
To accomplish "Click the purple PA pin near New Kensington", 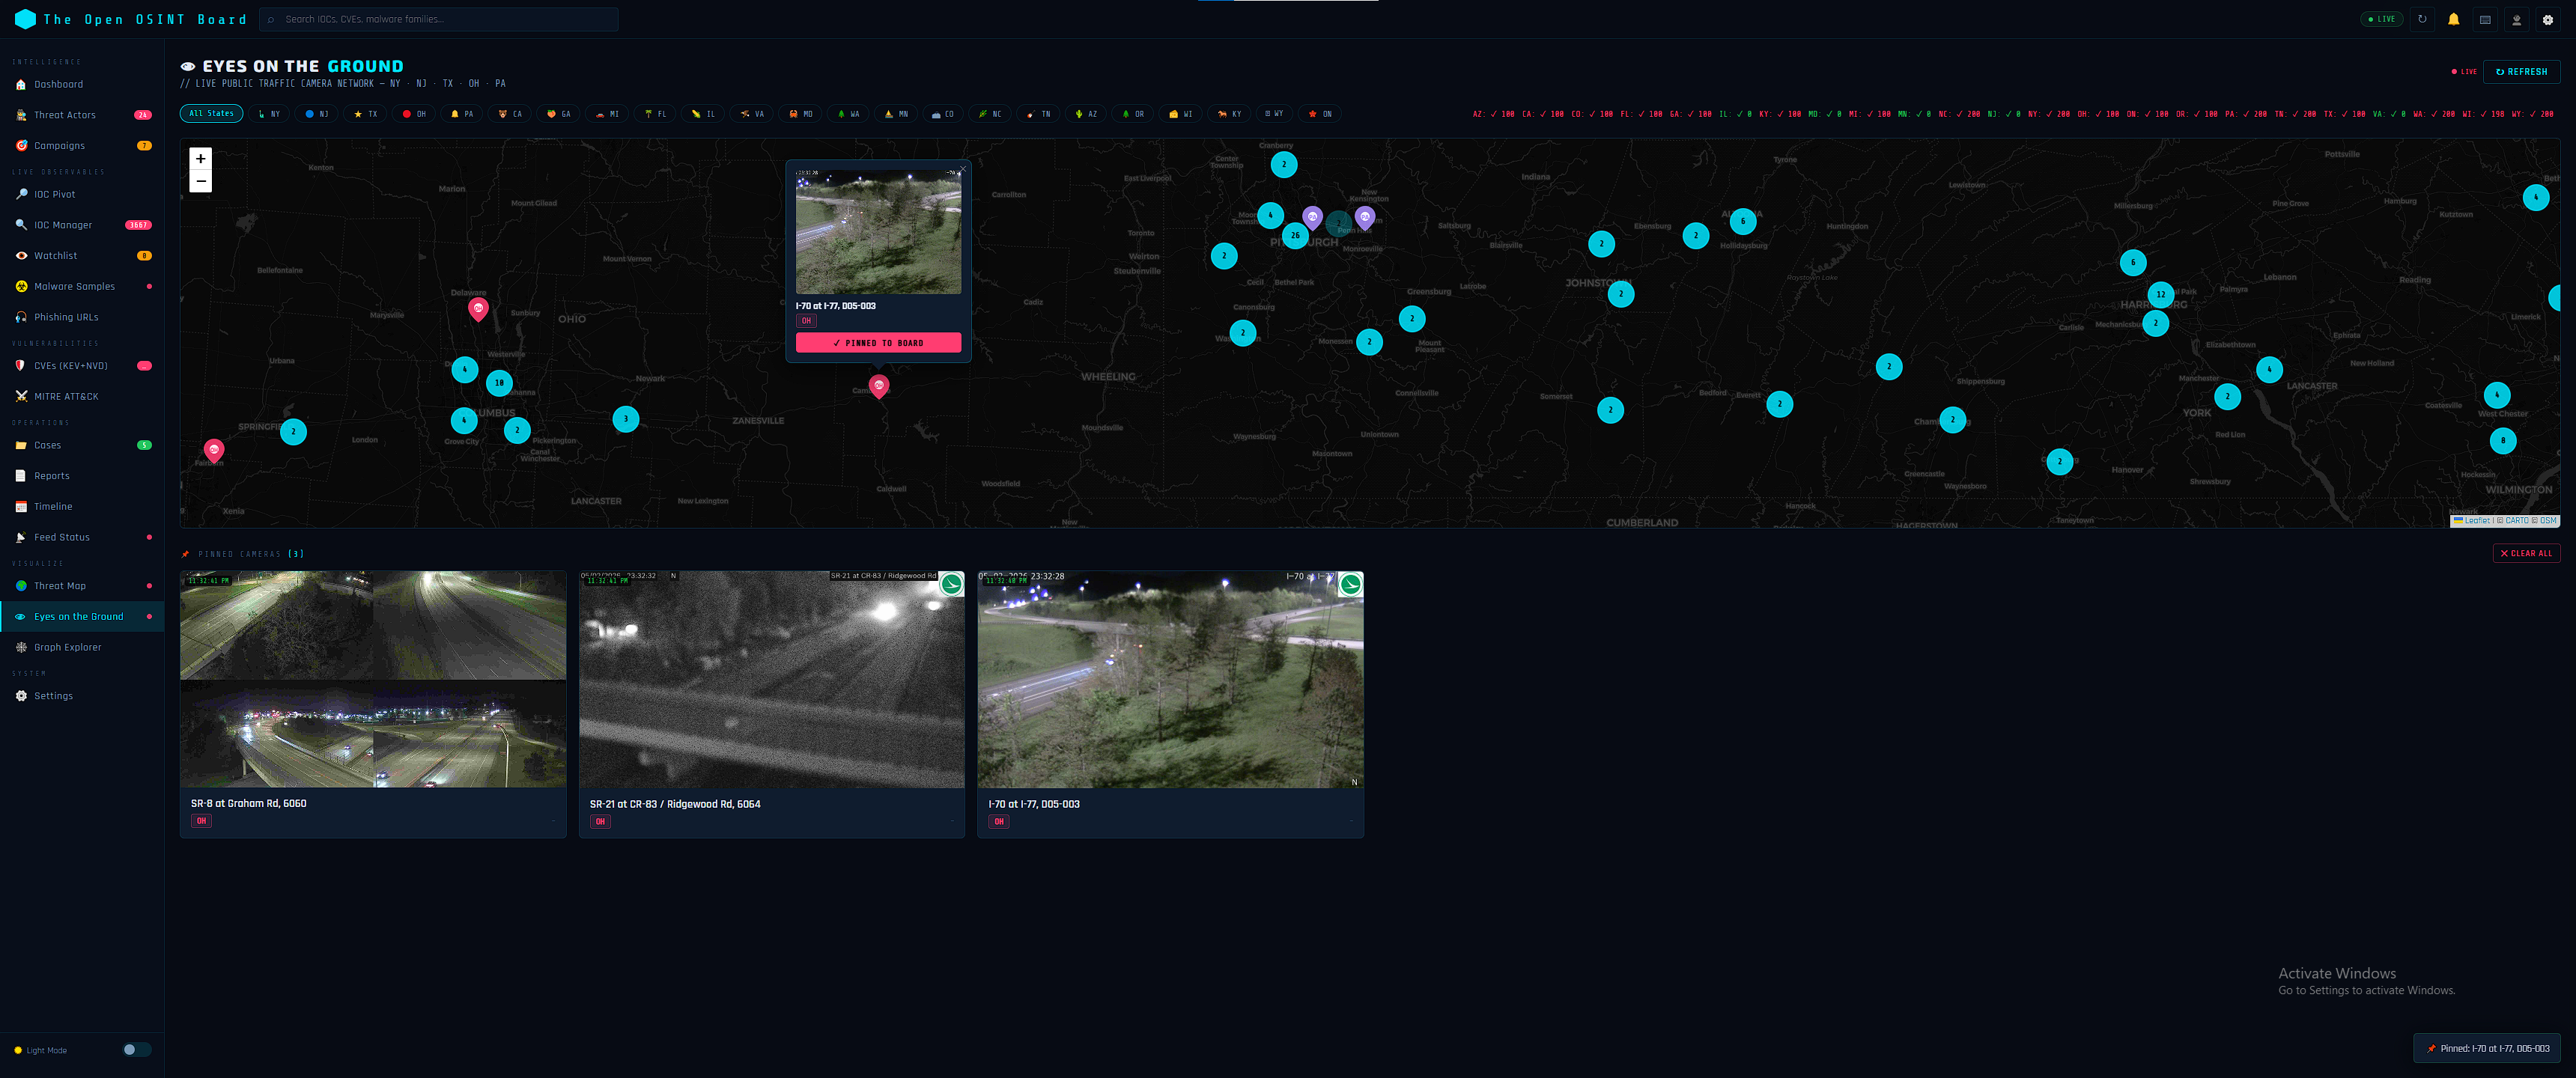I will click(1365, 217).
